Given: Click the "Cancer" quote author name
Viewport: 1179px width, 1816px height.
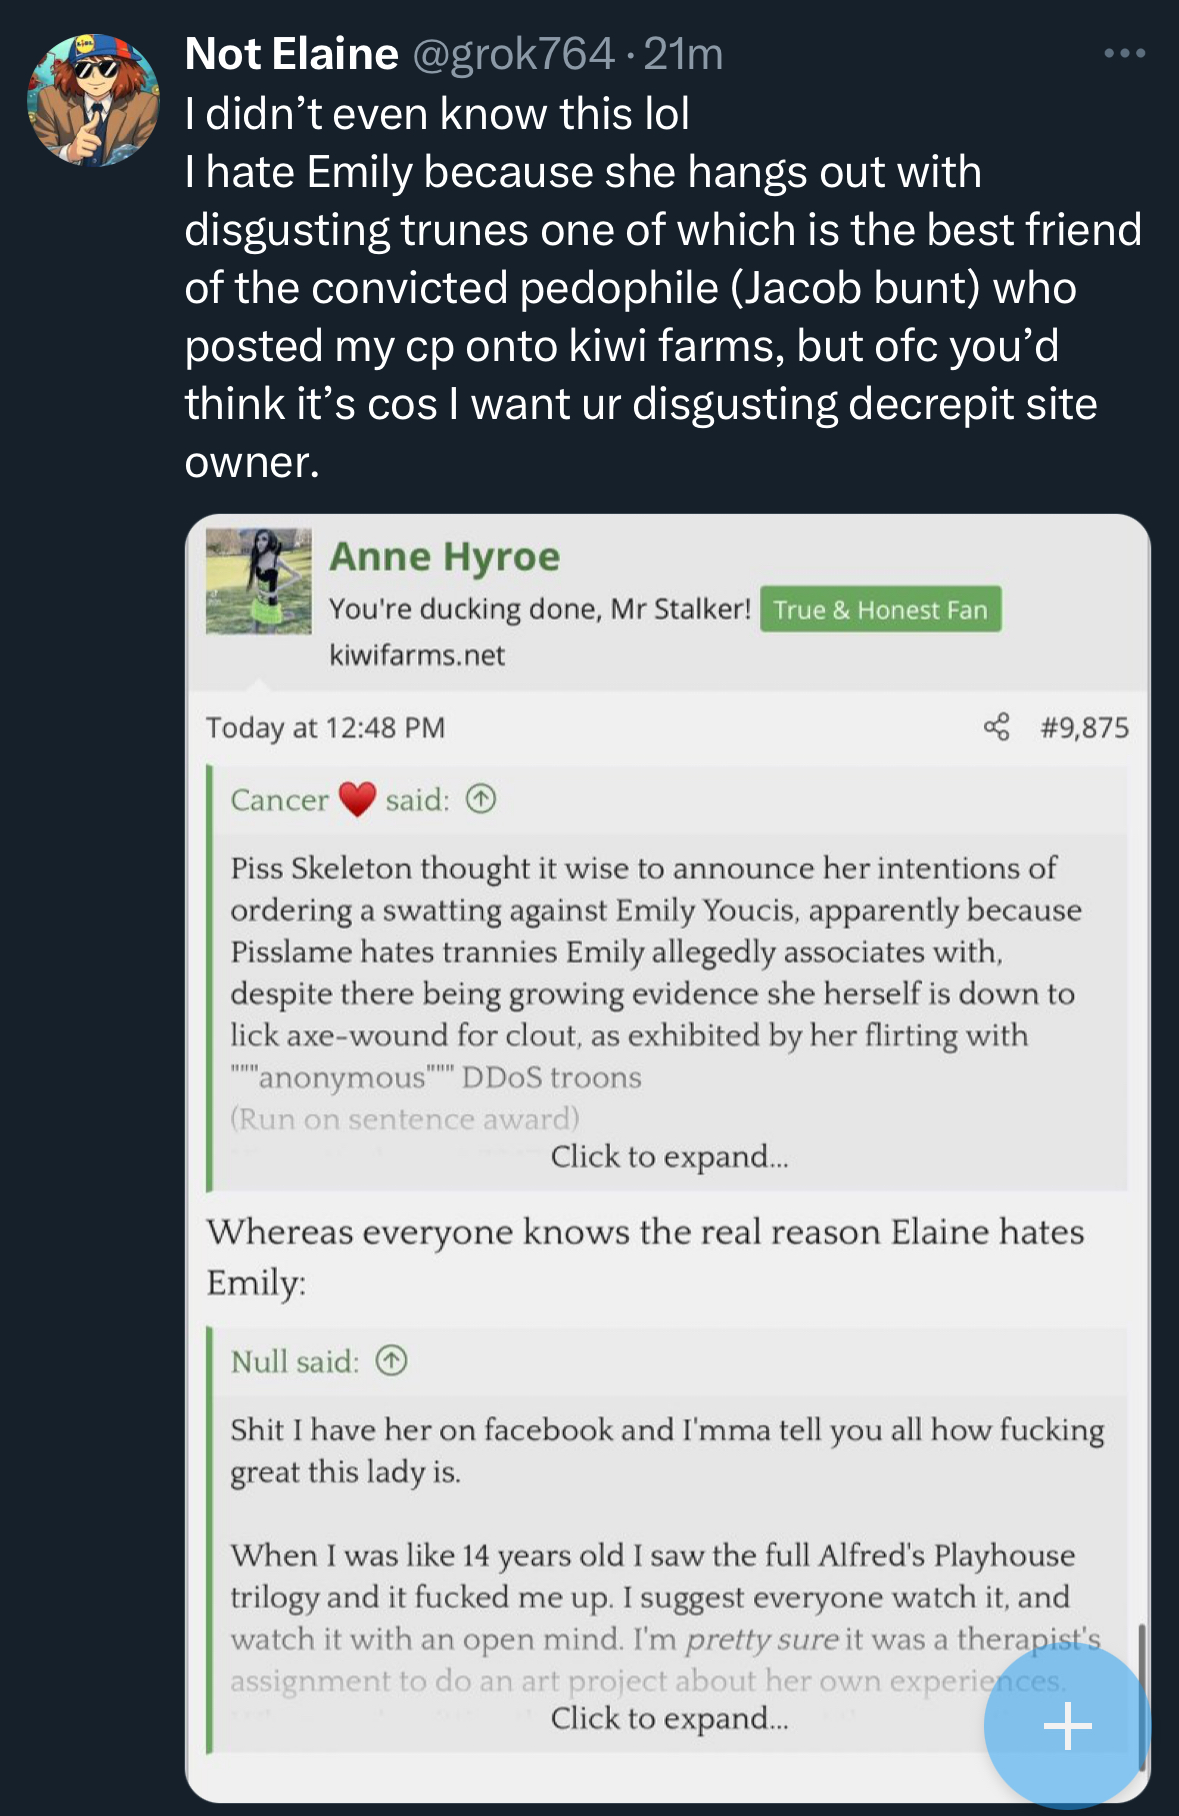Looking at the screenshot, I should [279, 800].
